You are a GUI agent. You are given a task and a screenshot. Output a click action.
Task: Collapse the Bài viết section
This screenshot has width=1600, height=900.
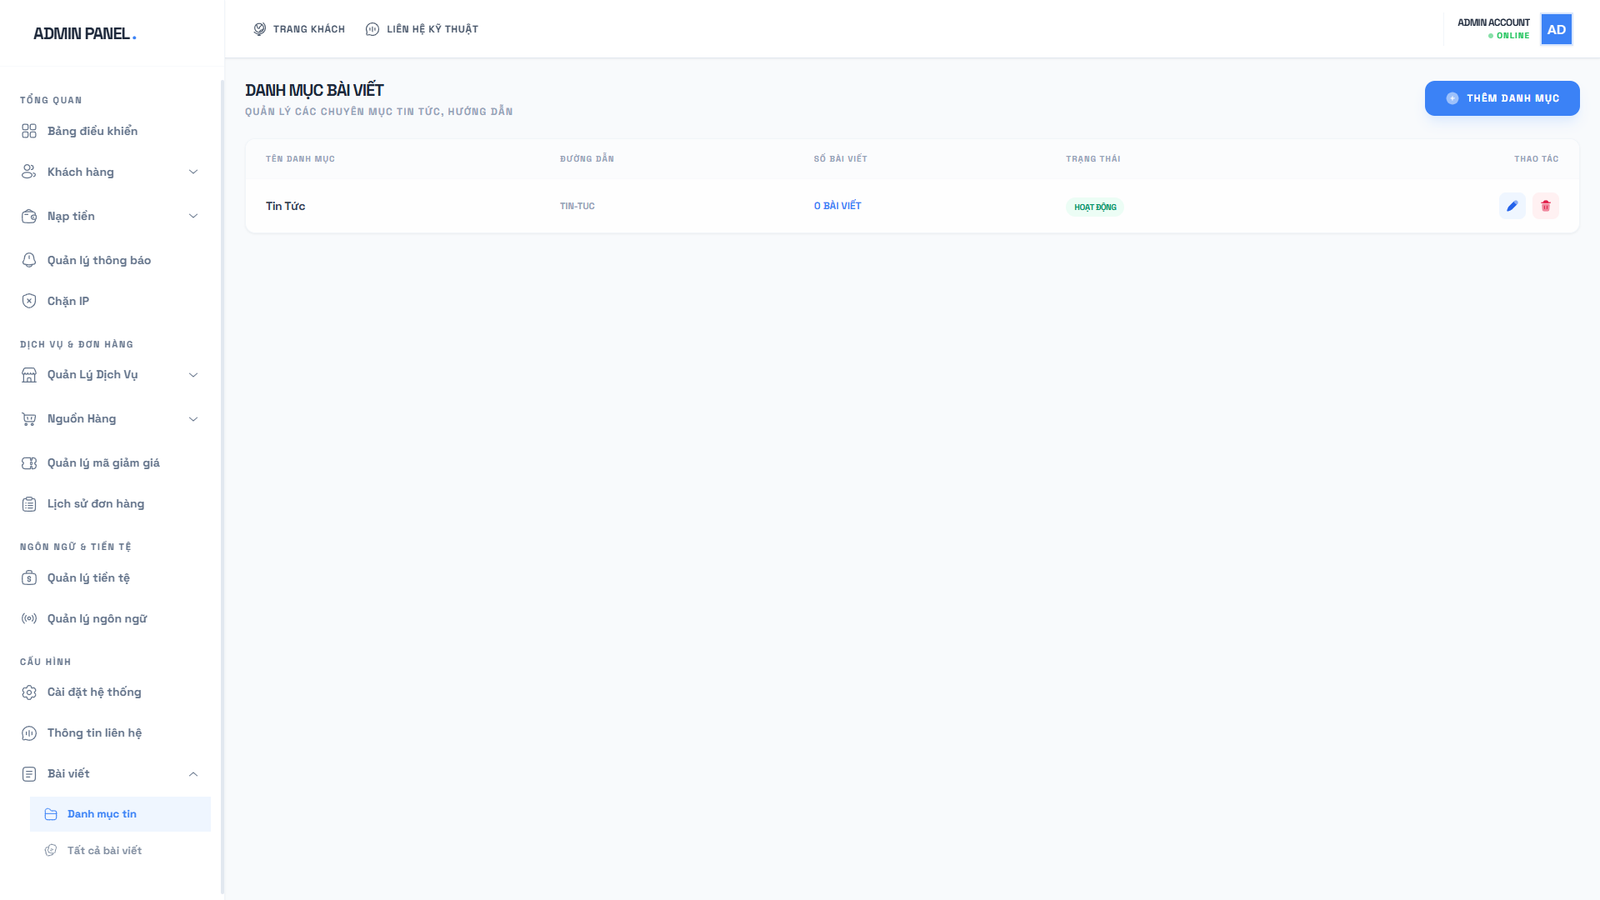point(193,773)
